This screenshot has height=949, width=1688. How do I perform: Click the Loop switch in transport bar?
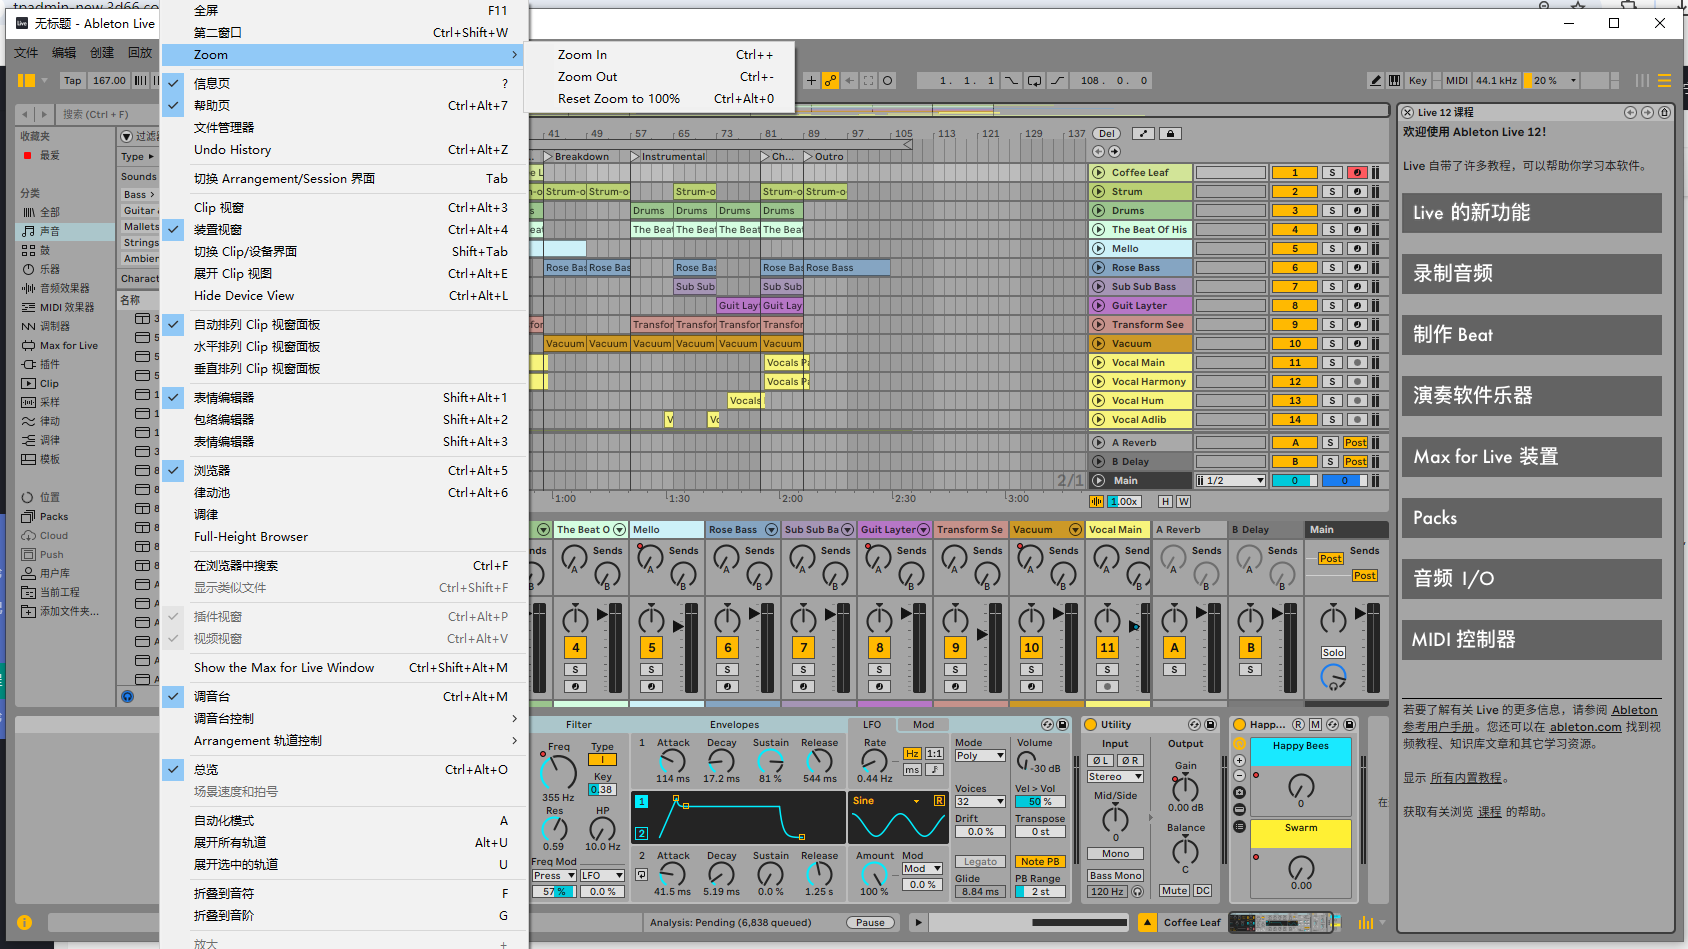click(x=1035, y=81)
